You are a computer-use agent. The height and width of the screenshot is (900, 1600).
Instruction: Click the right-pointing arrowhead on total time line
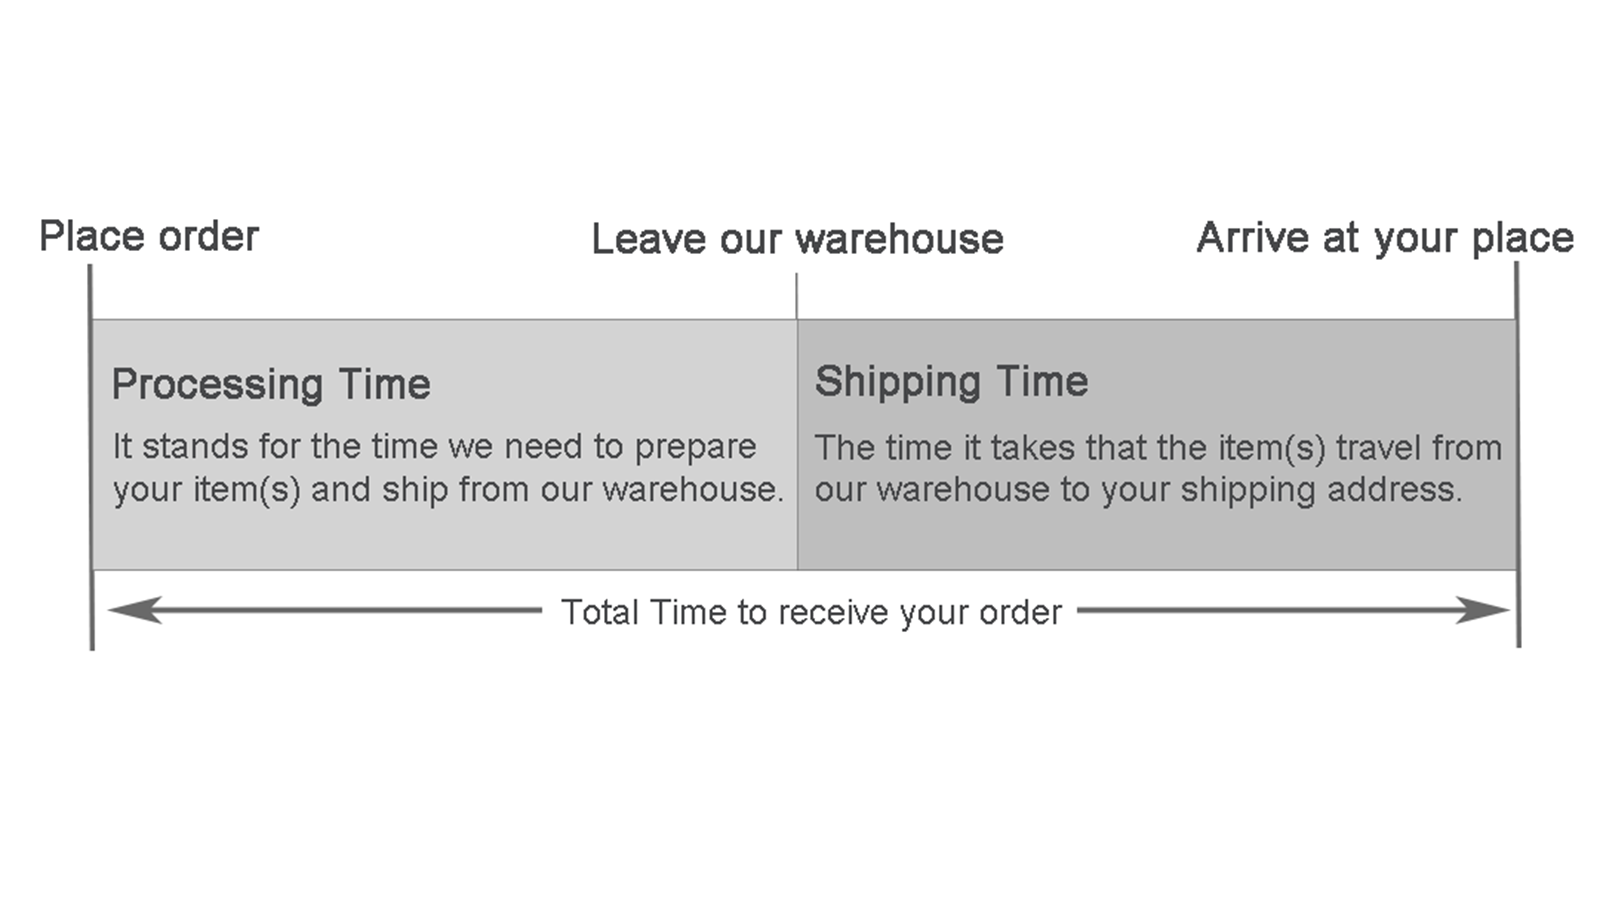1482,610
